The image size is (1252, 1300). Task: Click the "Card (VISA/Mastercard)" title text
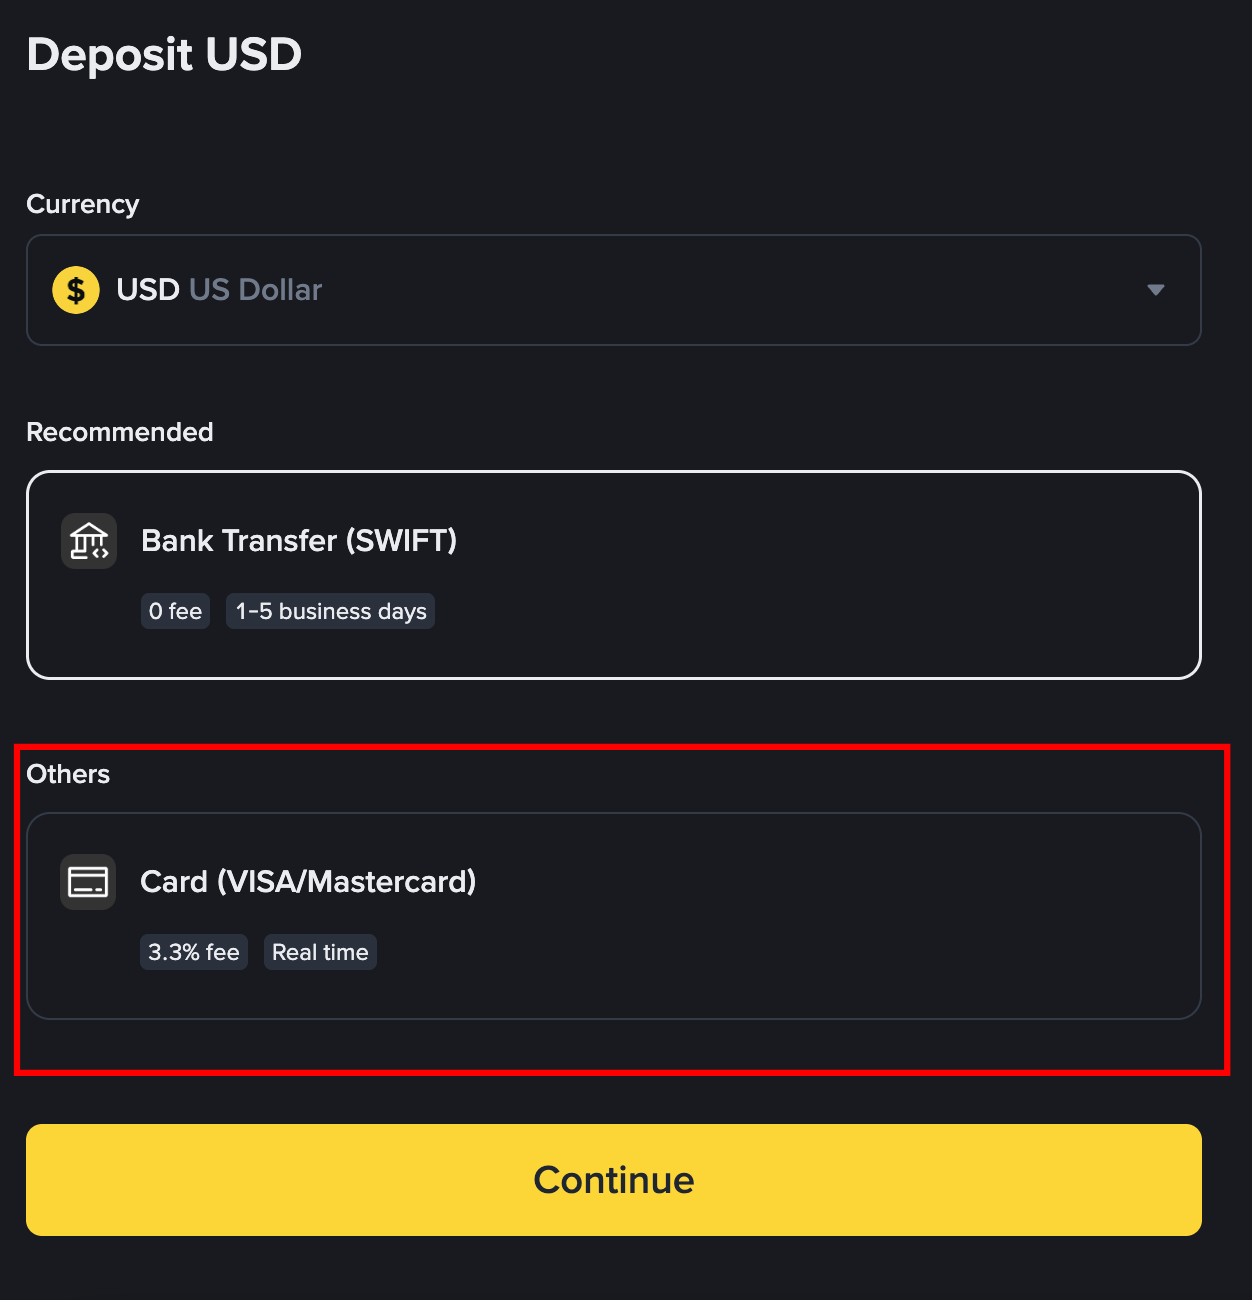pos(308,882)
